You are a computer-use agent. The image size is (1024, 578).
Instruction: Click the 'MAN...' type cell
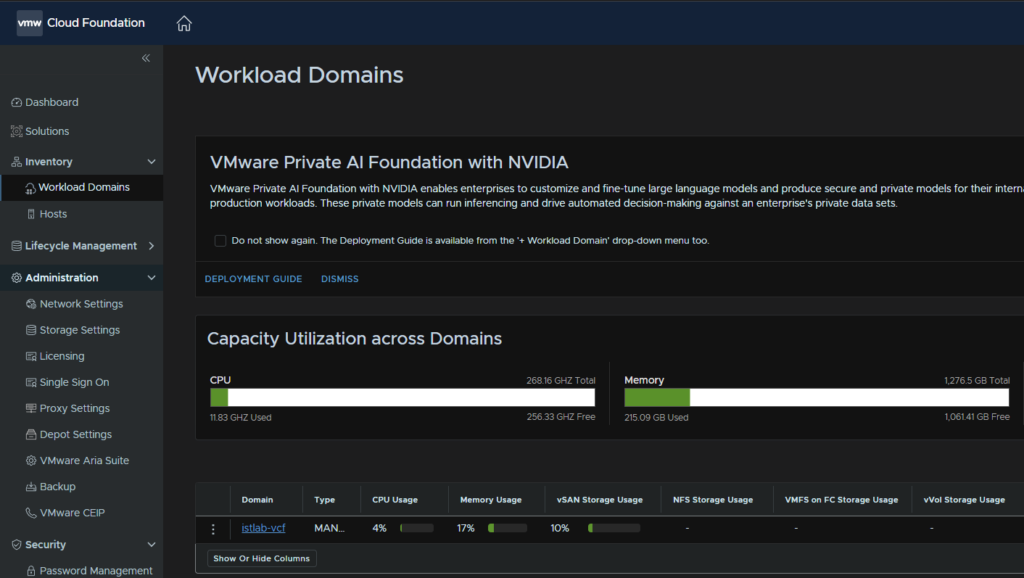(329, 528)
